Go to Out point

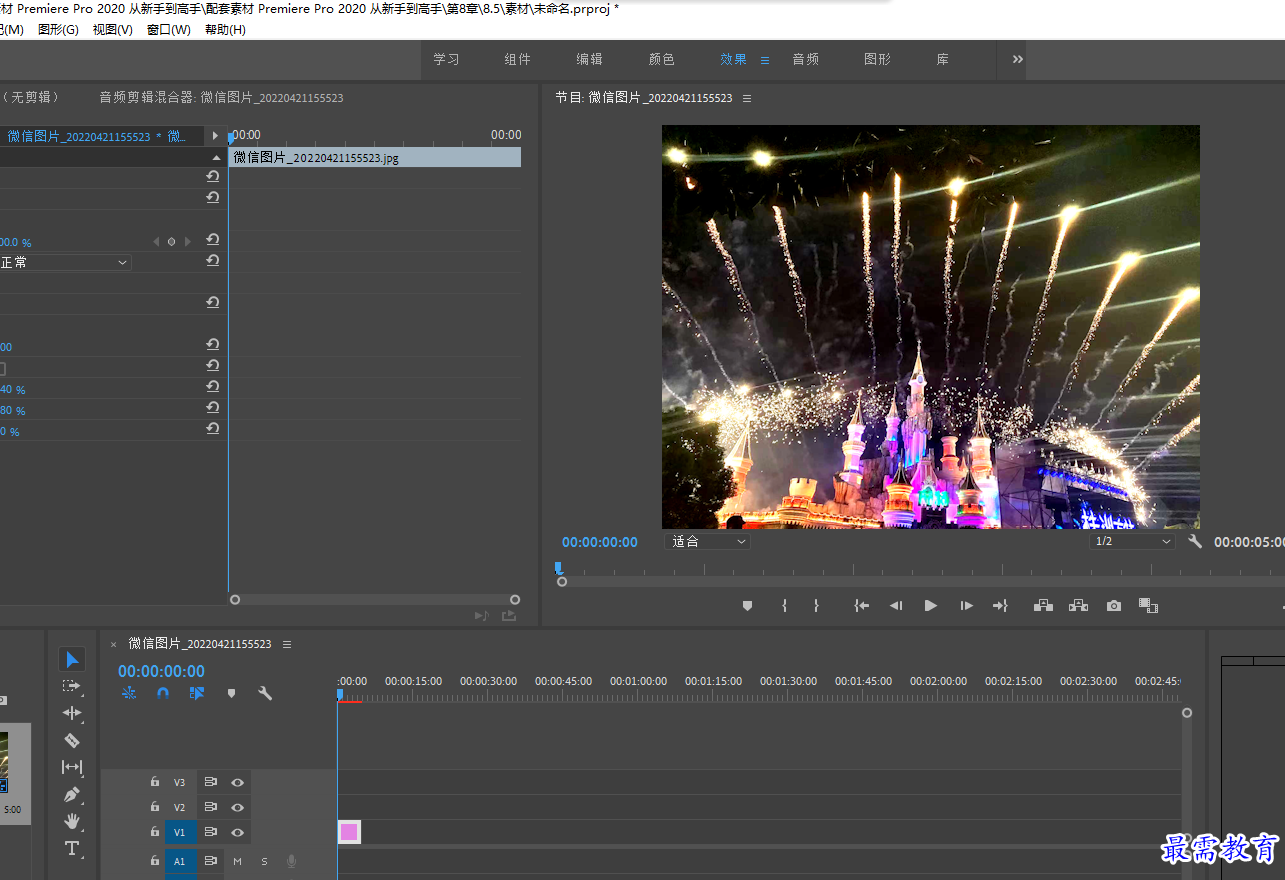pyautogui.click(x=1000, y=605)
